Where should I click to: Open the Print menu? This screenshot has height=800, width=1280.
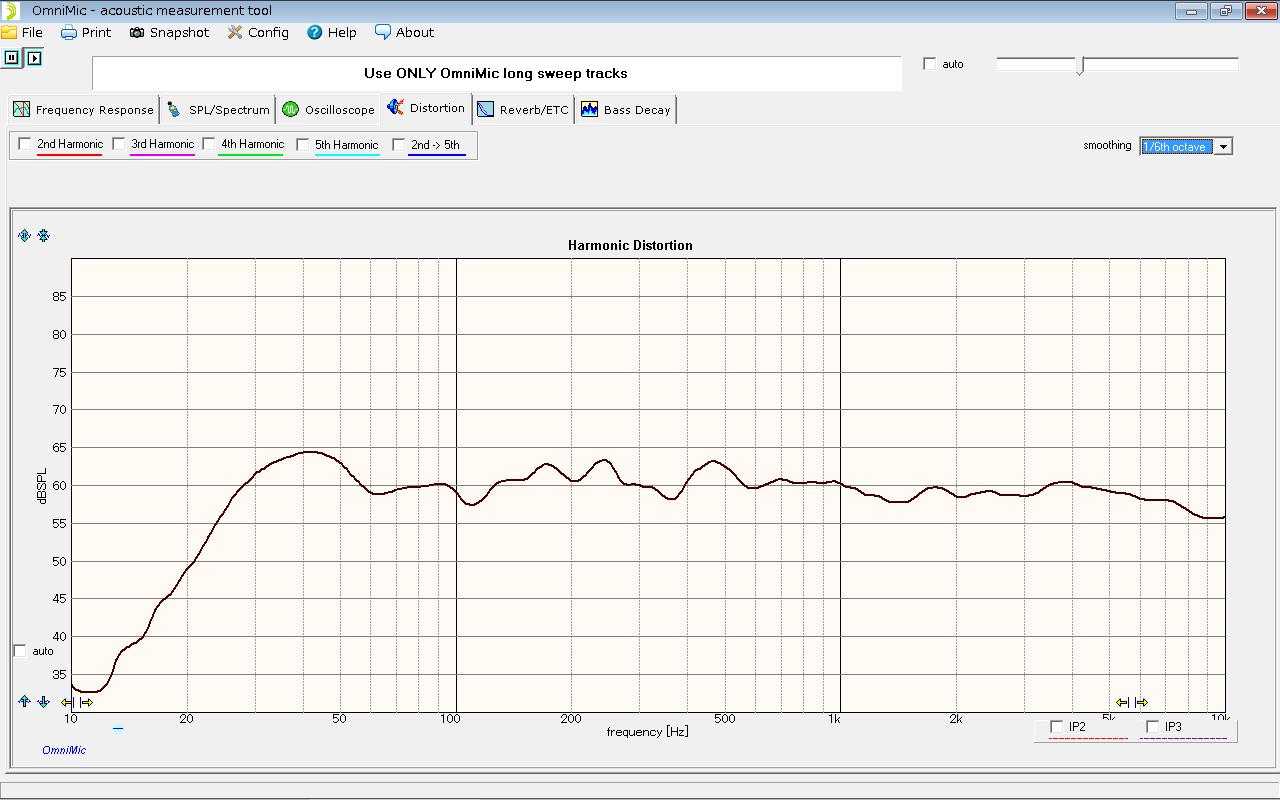tap(86, 32)
